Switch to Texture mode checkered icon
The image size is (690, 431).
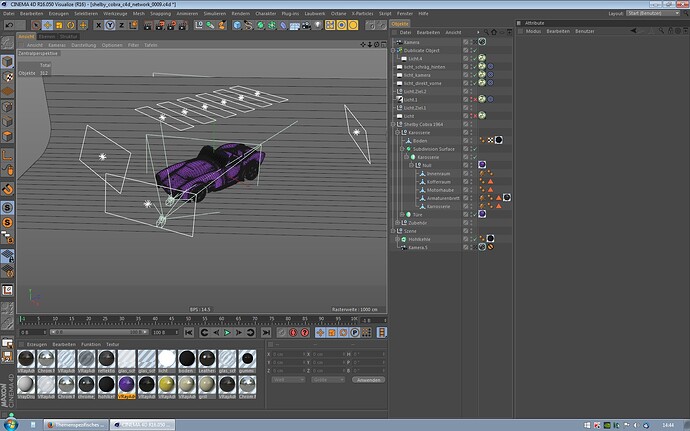(x=7, y=77)
